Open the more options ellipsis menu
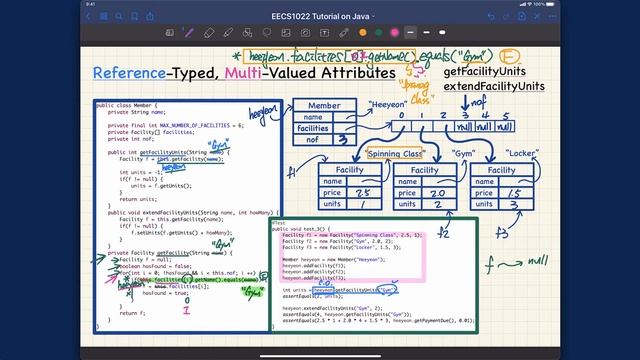This screenshot has height=360, width=640. (x=552, y=16)
